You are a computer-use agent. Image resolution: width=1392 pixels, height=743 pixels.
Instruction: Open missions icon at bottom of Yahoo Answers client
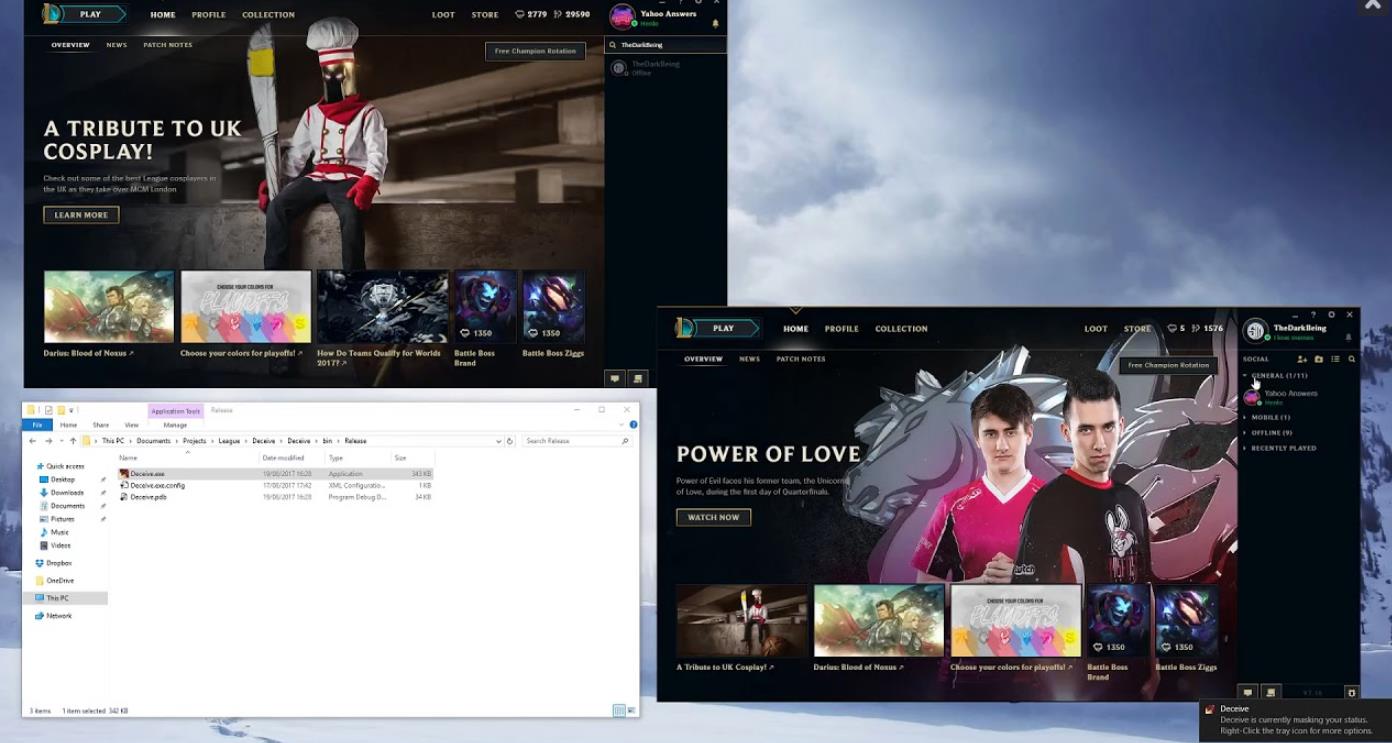click(x=638, y=378)
